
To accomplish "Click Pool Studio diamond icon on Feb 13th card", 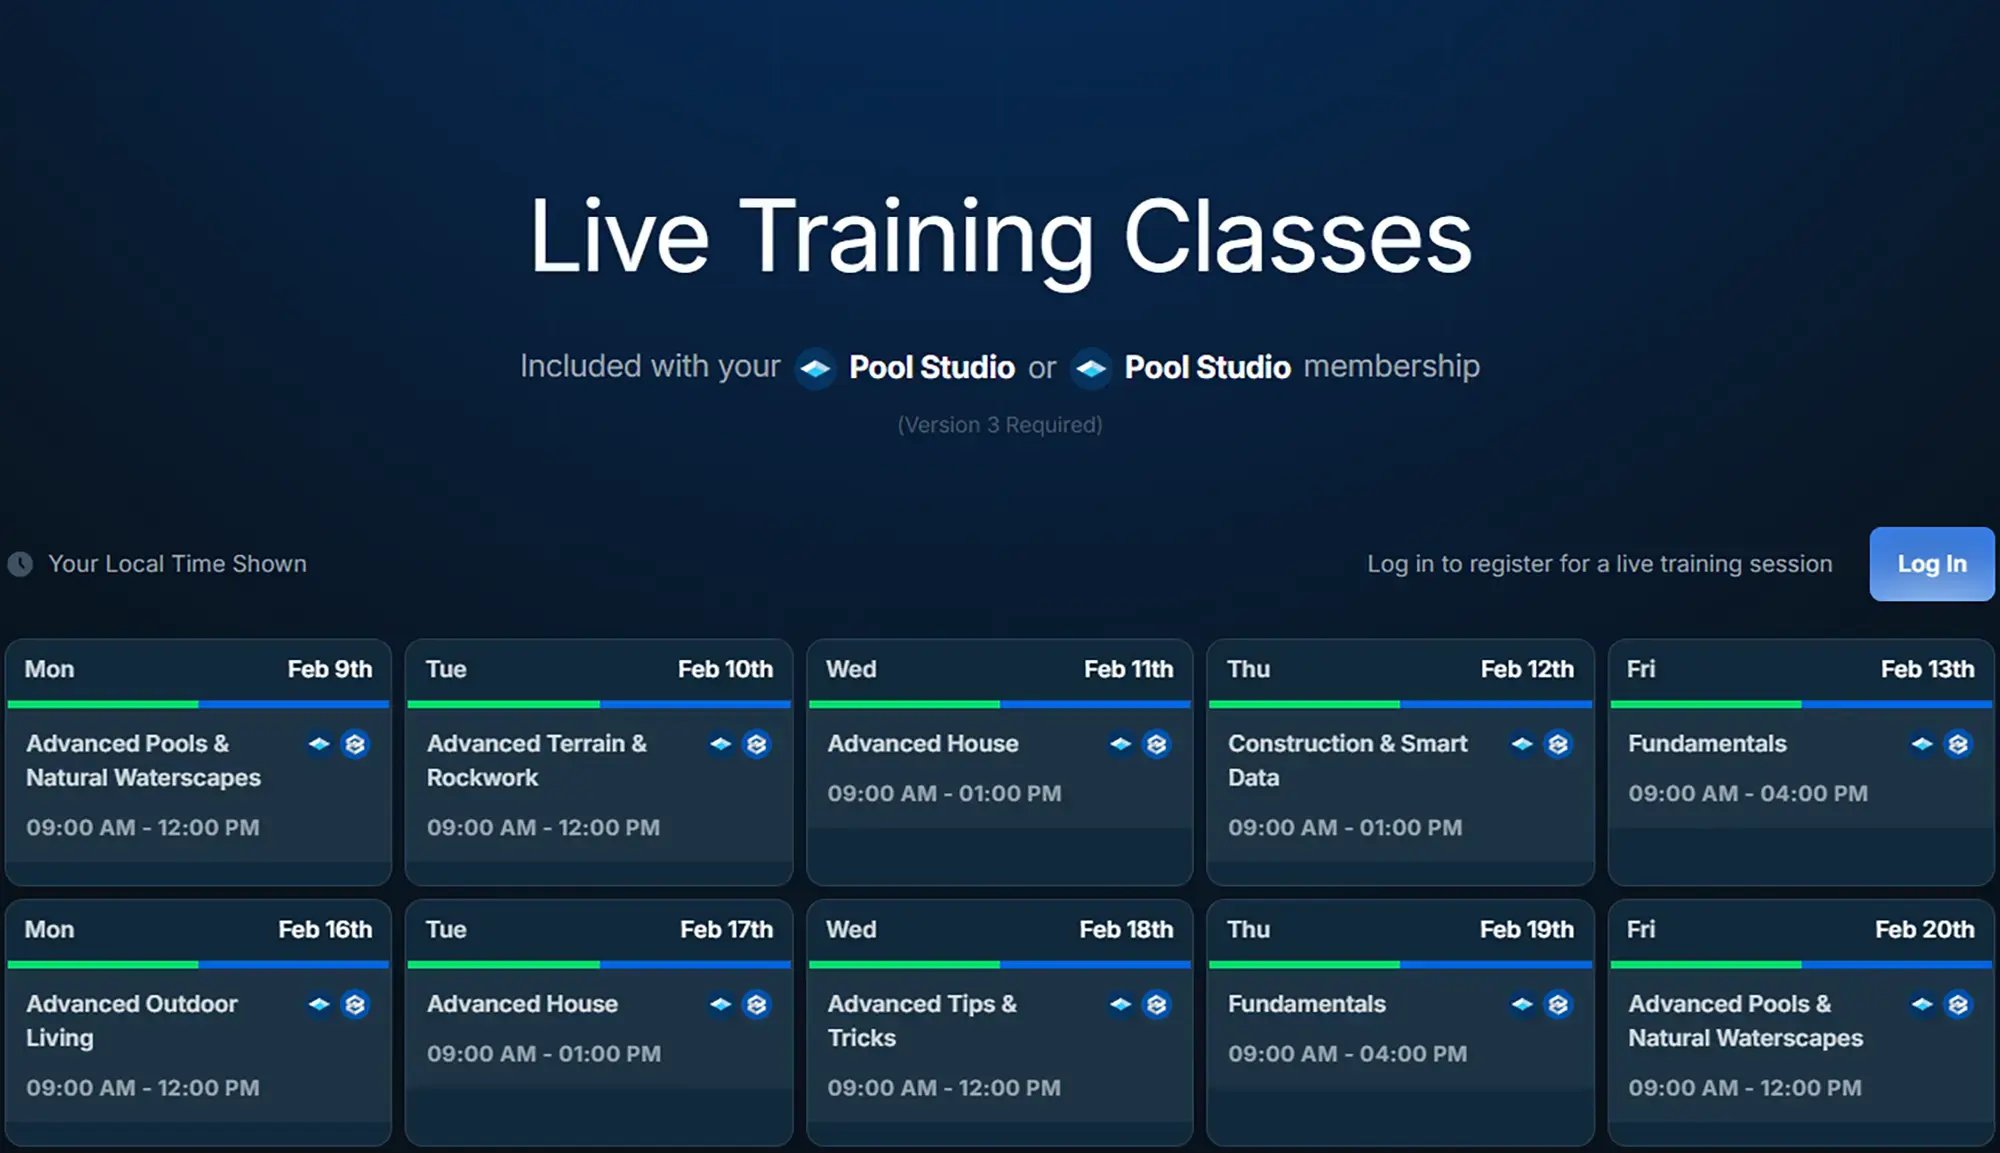I will [1921, 744].
